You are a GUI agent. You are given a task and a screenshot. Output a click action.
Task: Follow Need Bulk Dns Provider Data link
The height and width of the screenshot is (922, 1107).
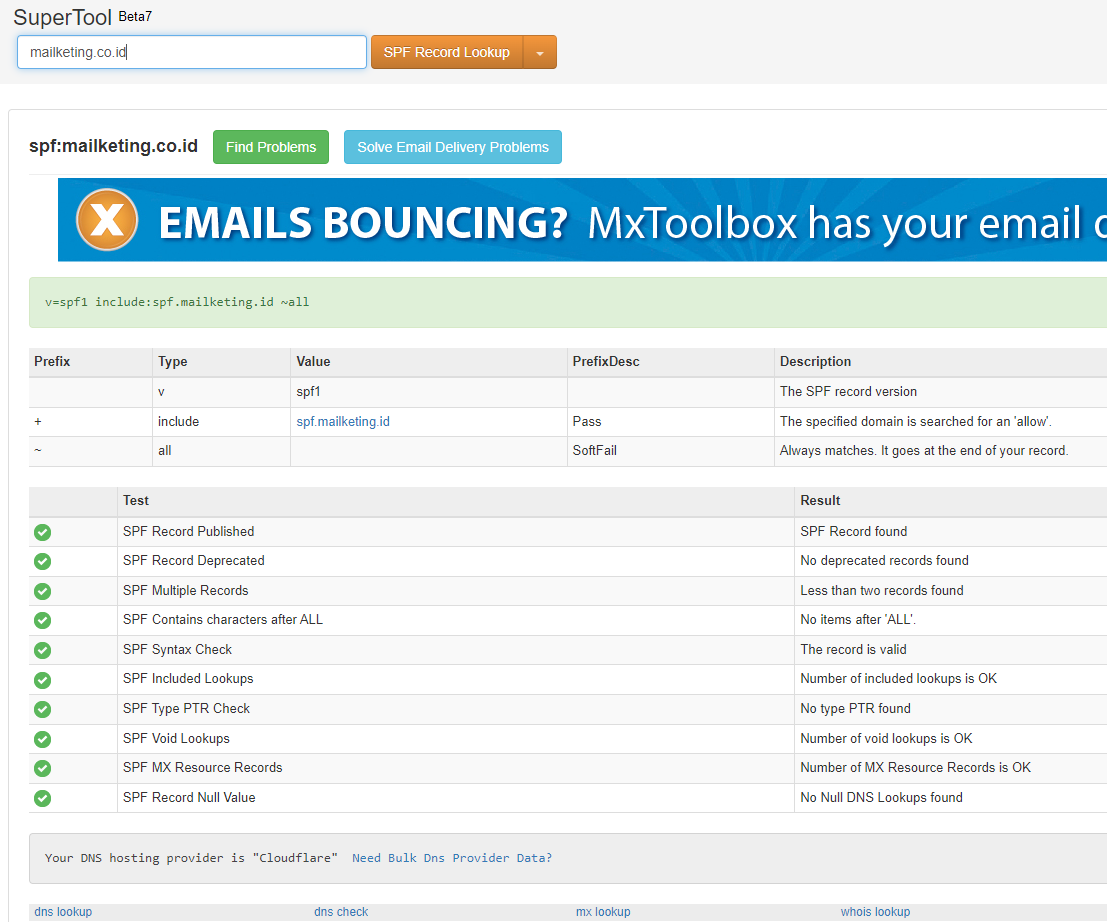(452, 858)
